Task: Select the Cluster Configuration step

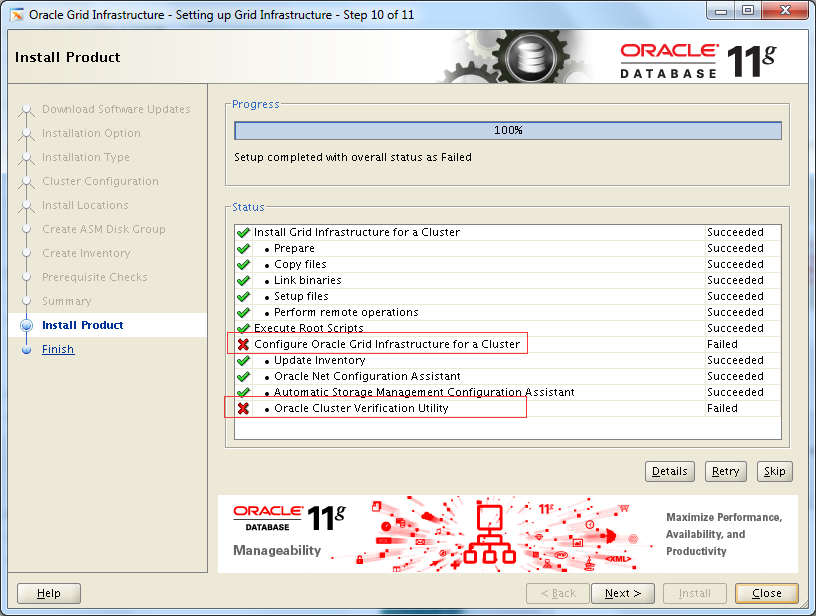Action: click(100, 181)
